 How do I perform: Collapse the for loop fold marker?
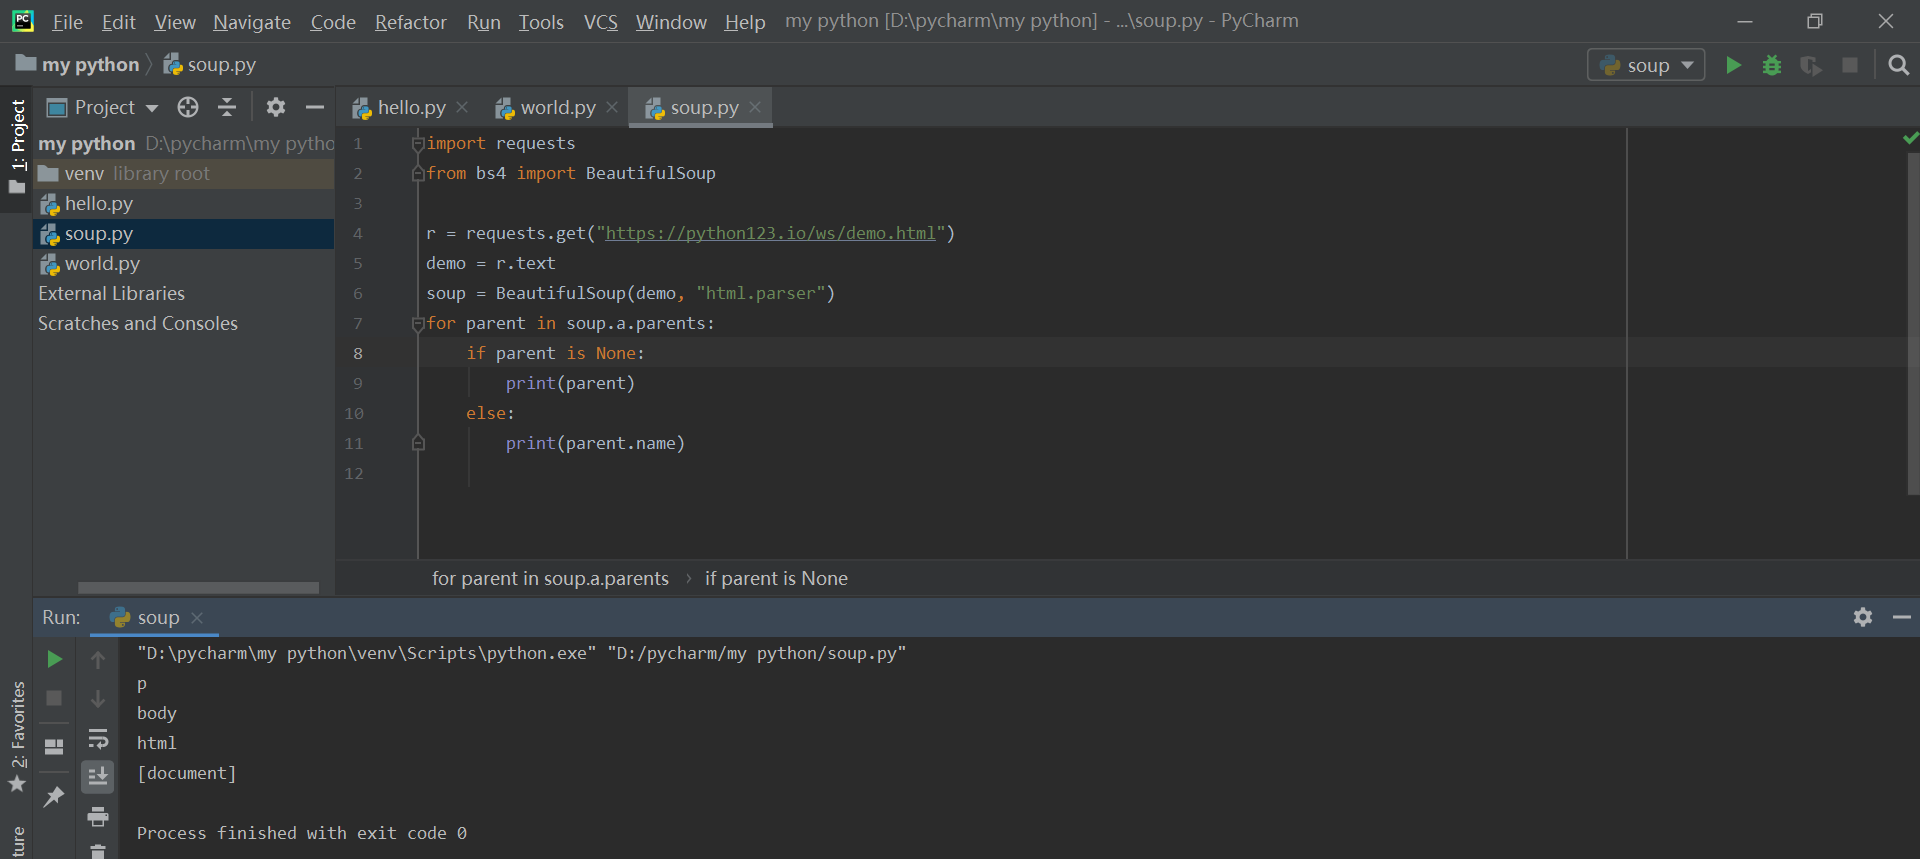[x=418, y=324]
